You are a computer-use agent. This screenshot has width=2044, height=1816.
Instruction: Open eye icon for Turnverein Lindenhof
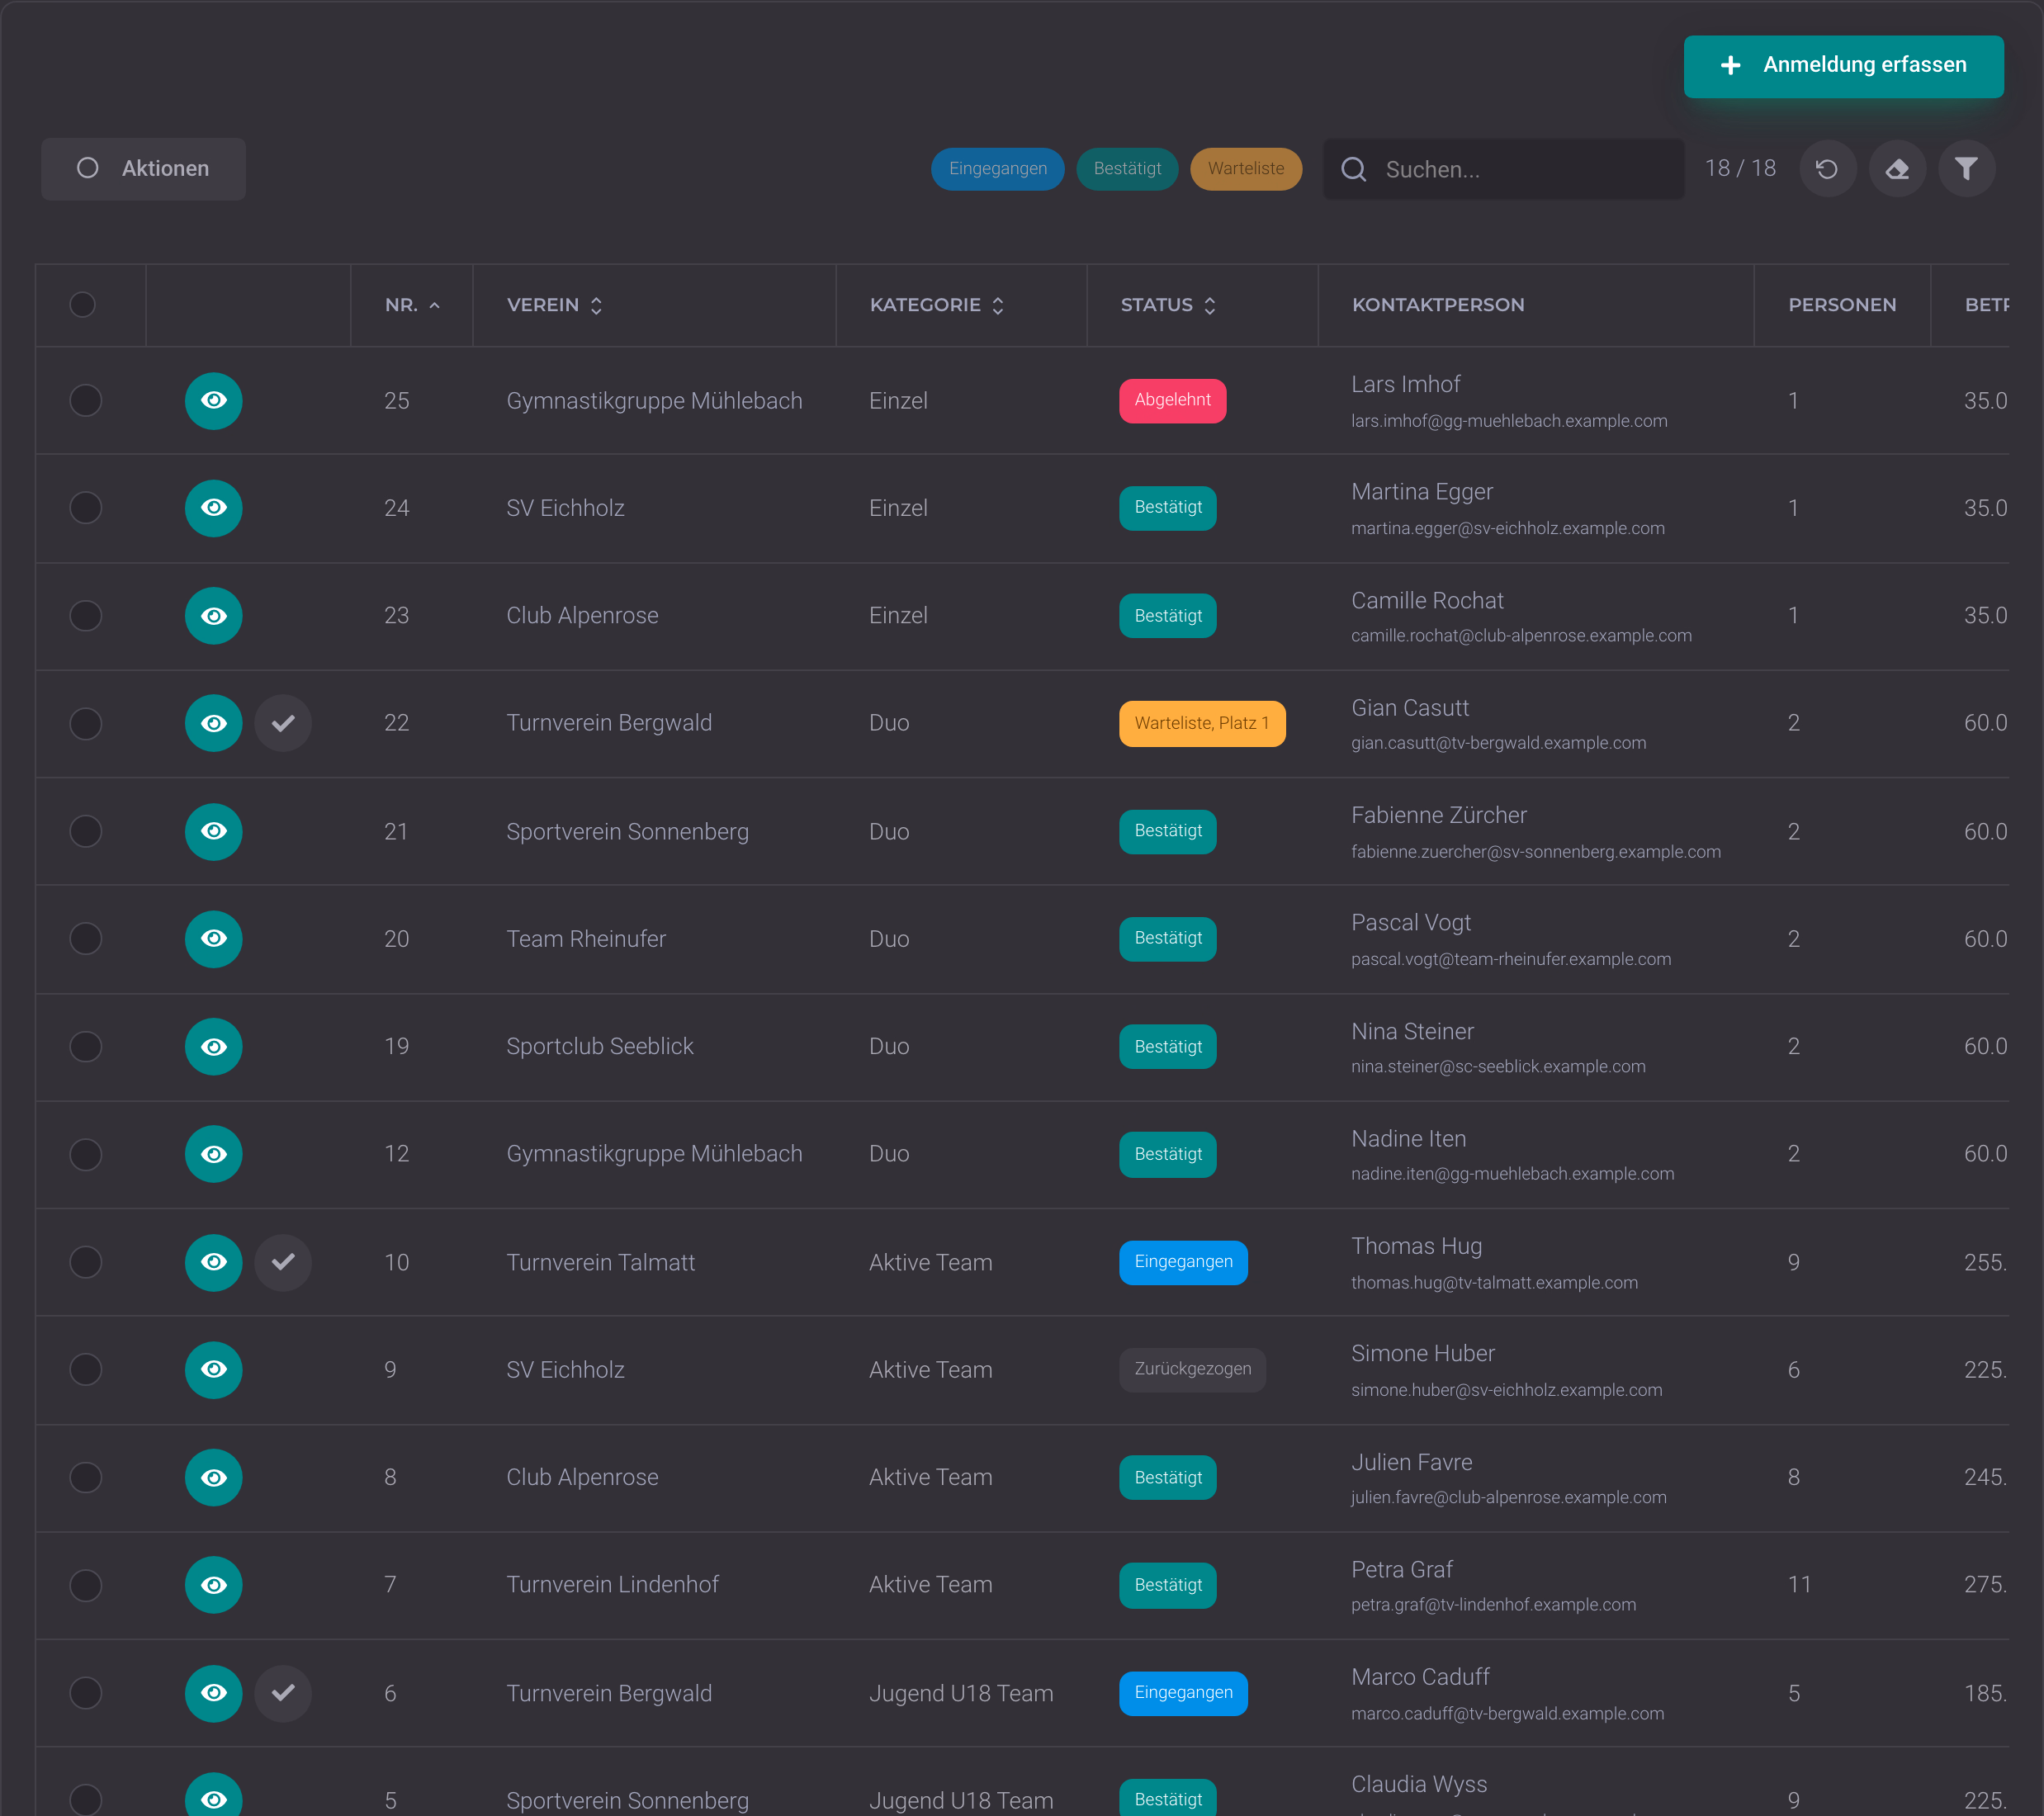click(x=214, y=1585)
